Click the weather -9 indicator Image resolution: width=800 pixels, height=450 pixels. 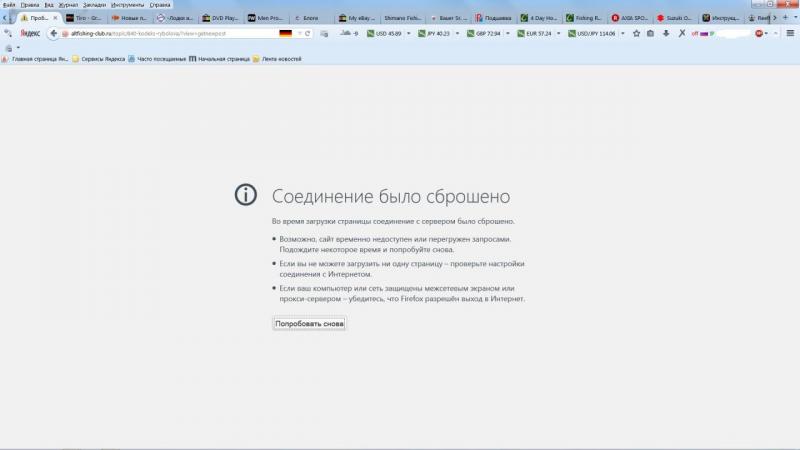(x=349, y=33)
